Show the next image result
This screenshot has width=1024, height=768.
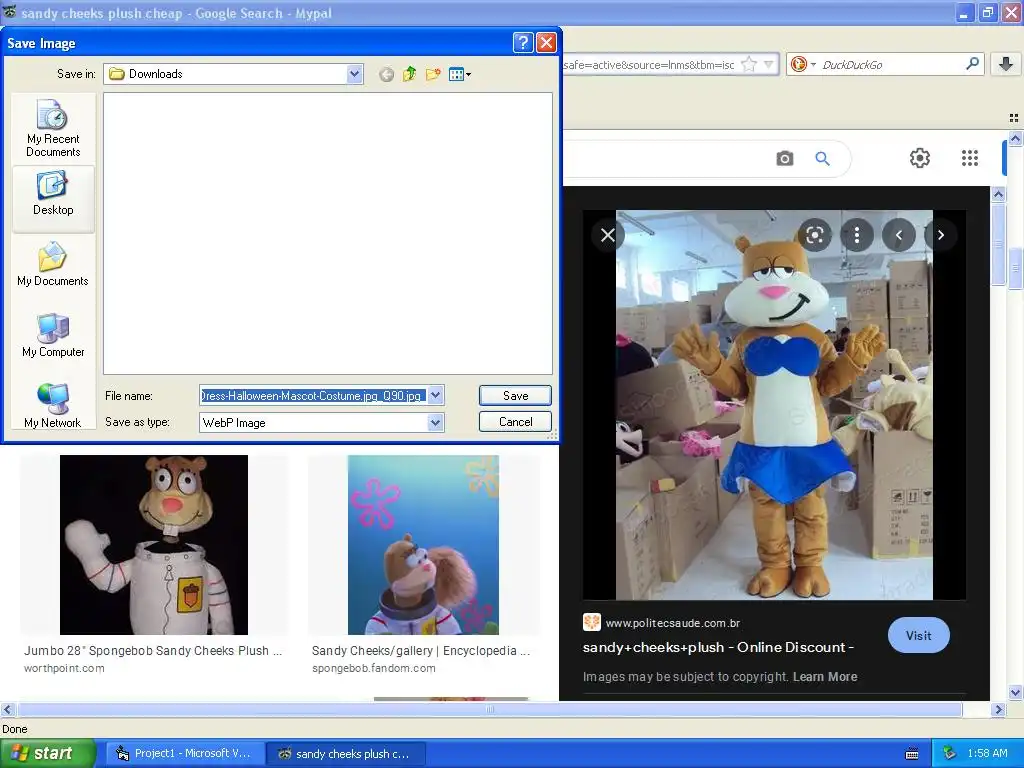940,235
